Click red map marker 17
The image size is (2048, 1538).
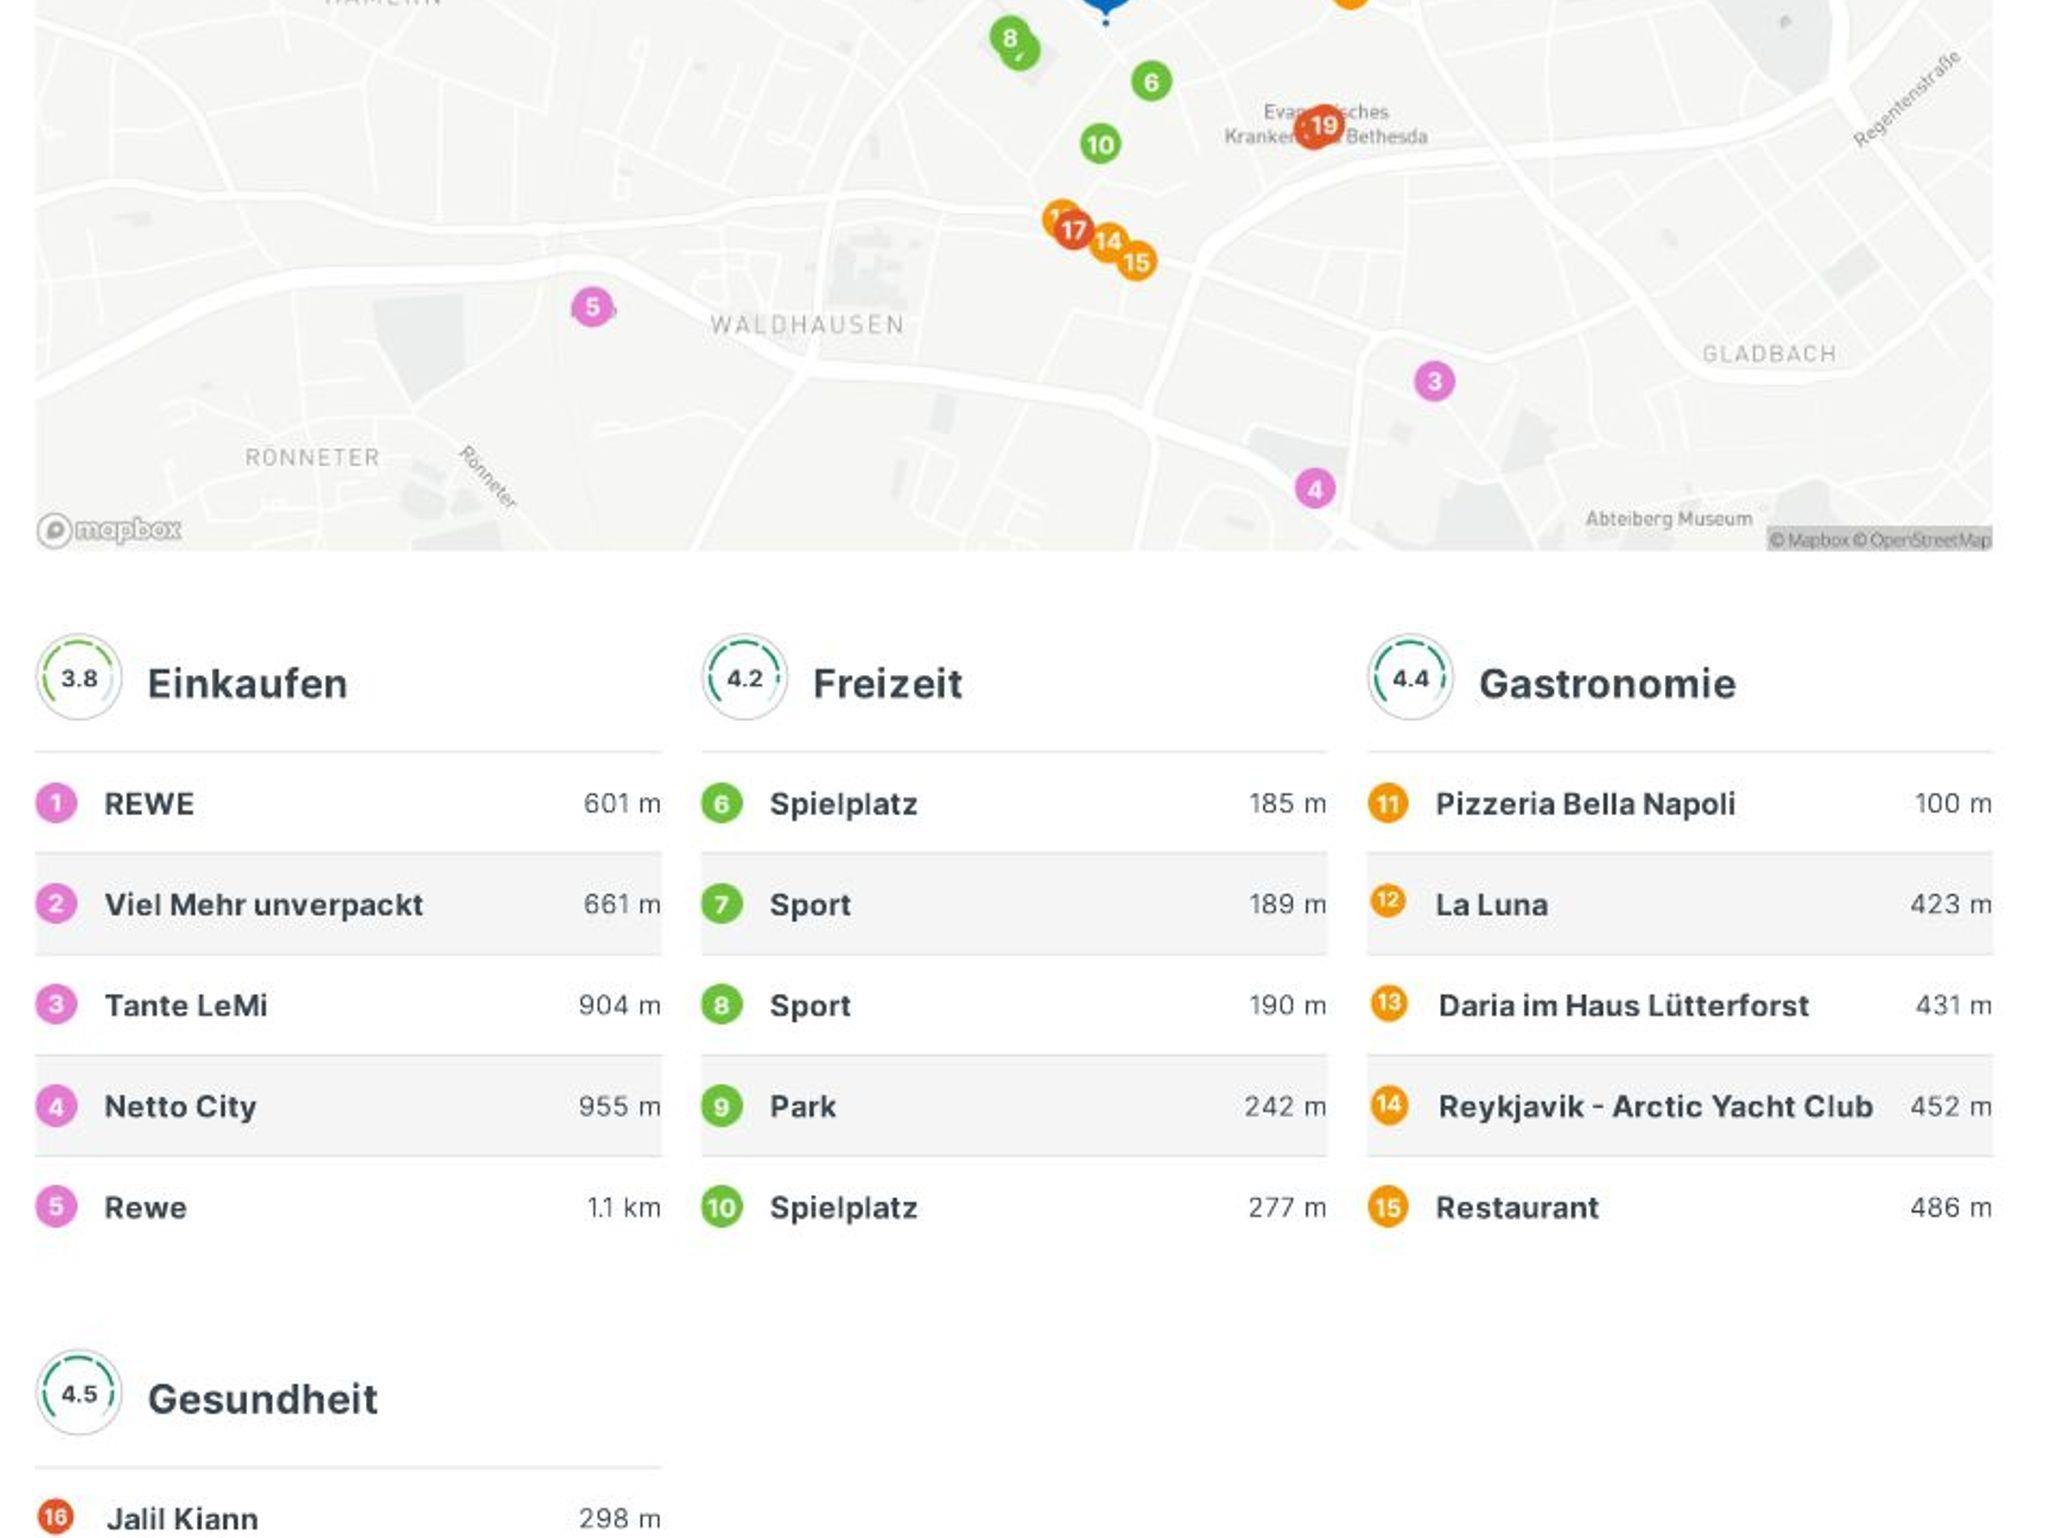click(x=1072, y=231)
